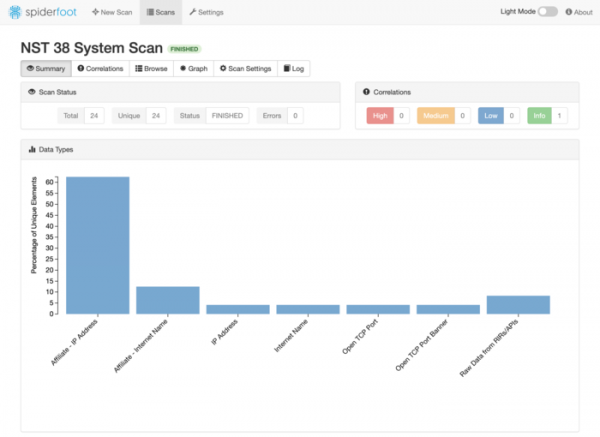Show the scan Log tab
The image size is (600, 437).
[x=294, y=69]
